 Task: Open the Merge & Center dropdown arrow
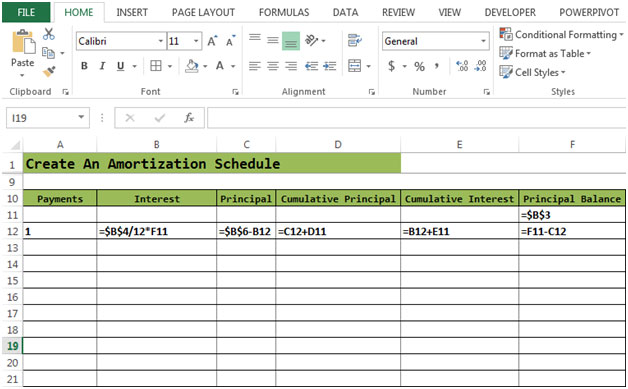coord(368,66)
